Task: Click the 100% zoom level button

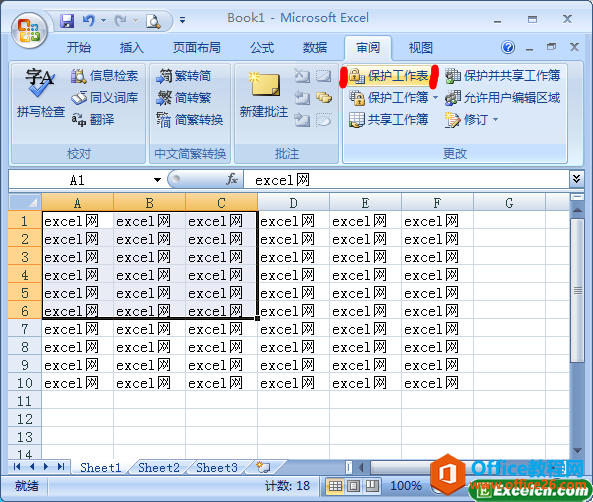Action: pyautogui.click(x=405, y=486)
